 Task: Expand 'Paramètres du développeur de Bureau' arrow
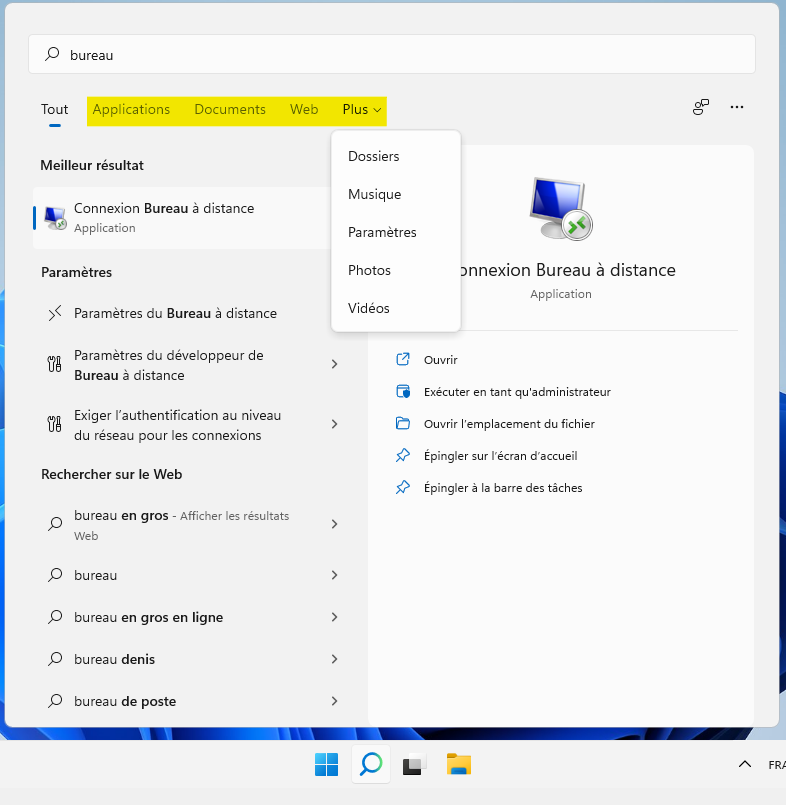click(x=335, y=365)
